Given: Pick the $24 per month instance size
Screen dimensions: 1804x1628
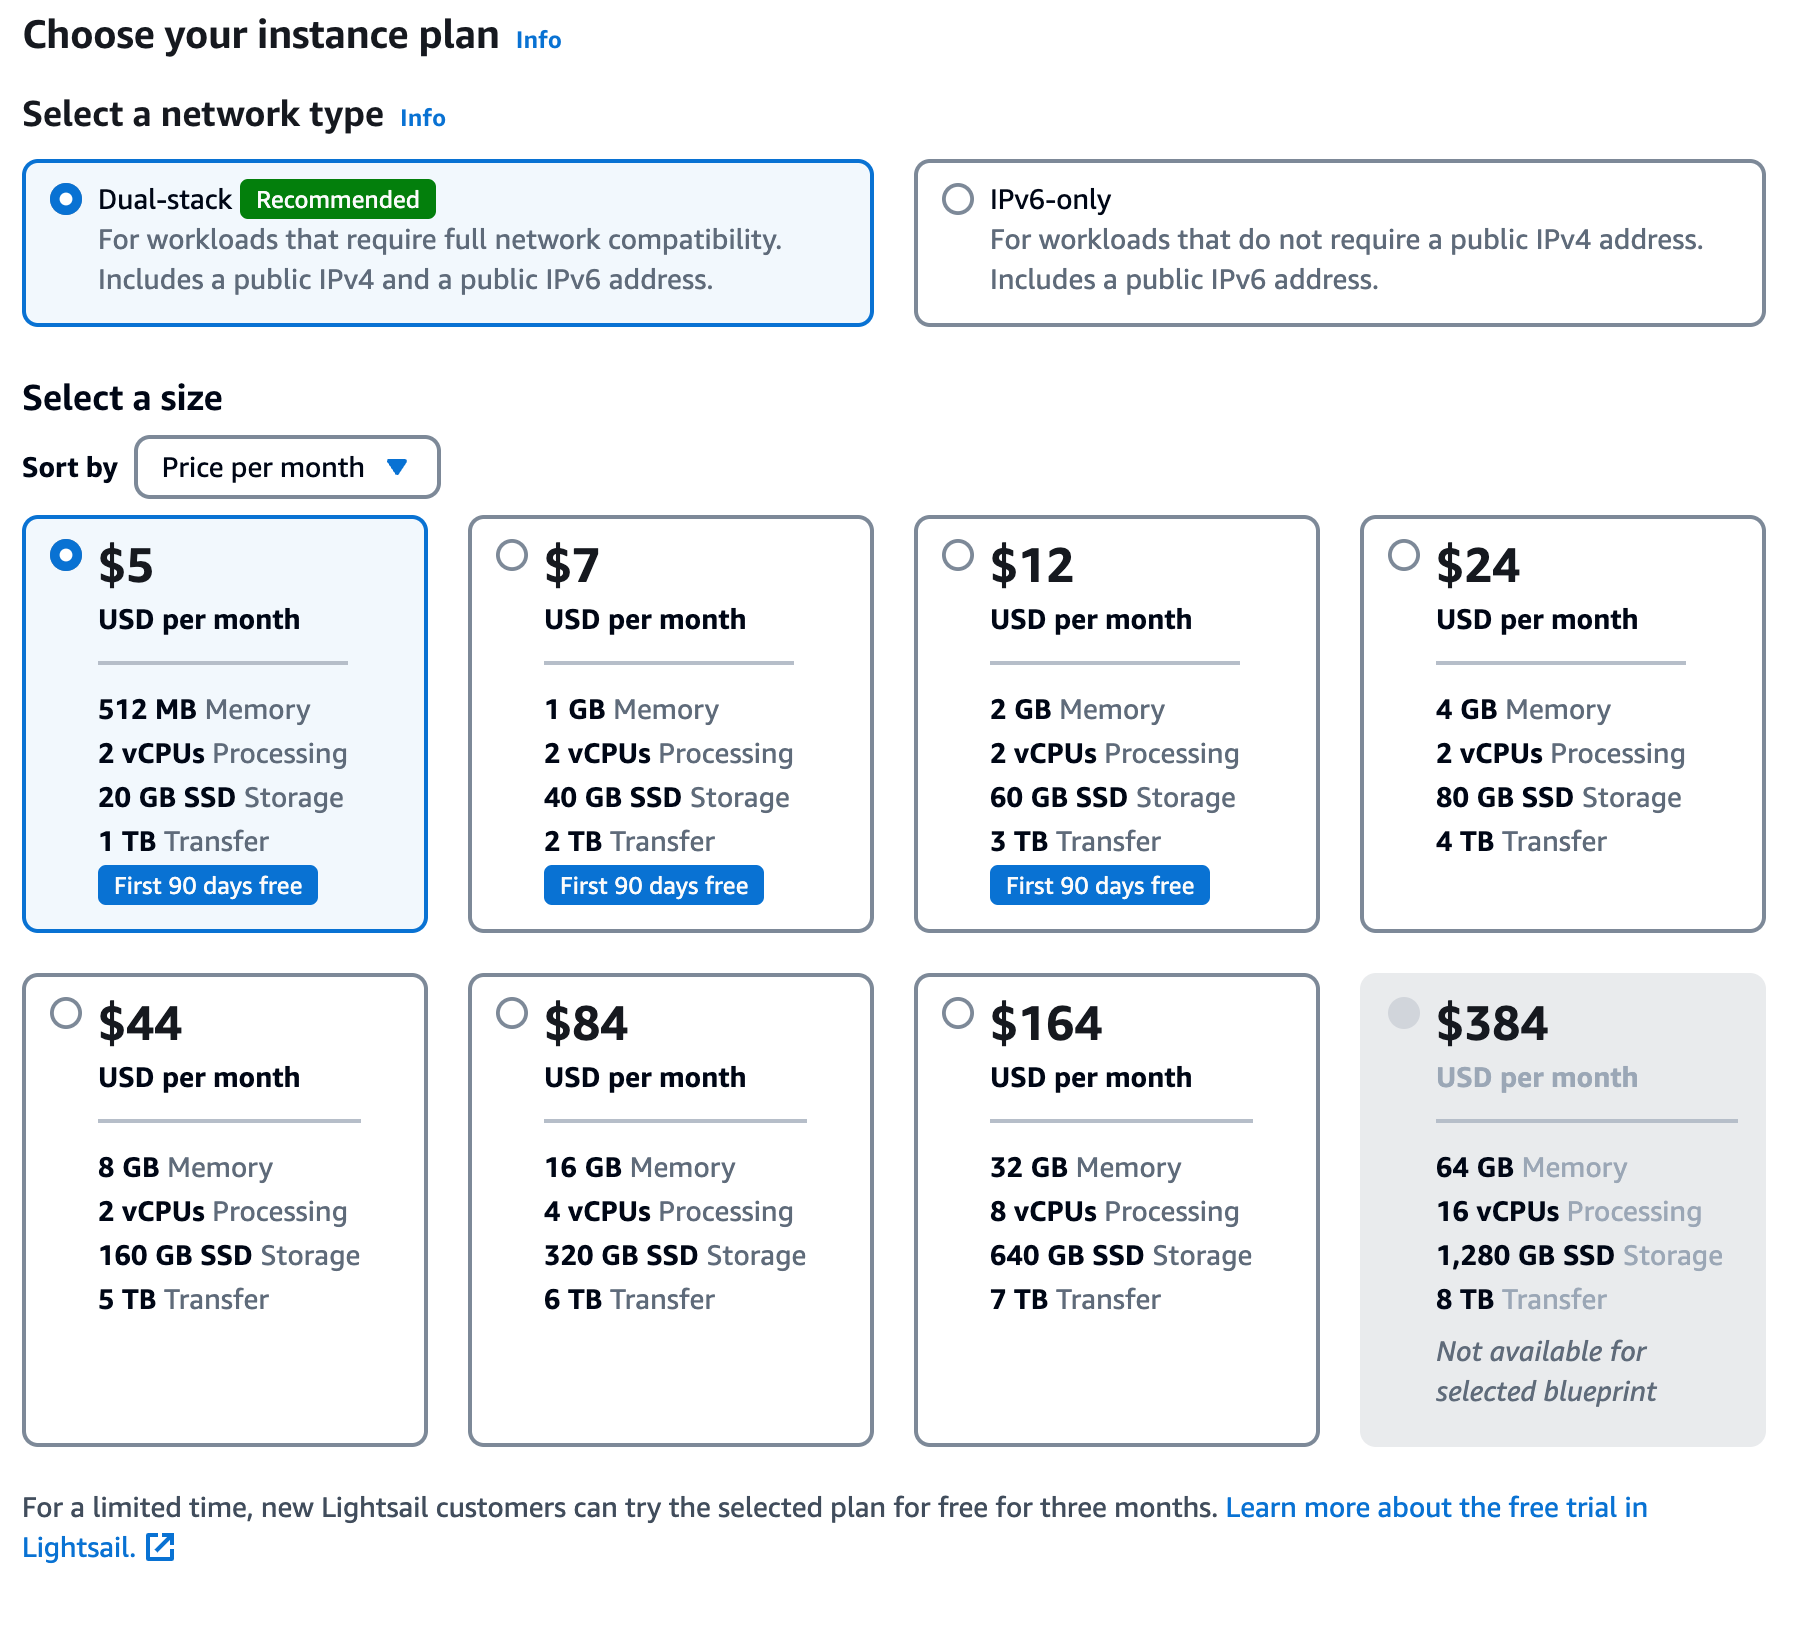Looking at the screenshot, I should [1404, 555].
